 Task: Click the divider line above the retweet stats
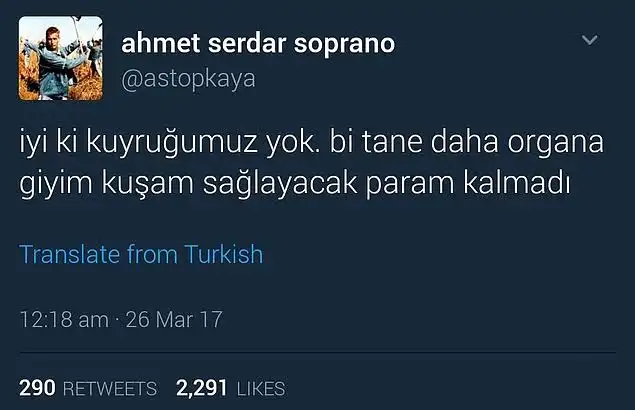point(318,352)
